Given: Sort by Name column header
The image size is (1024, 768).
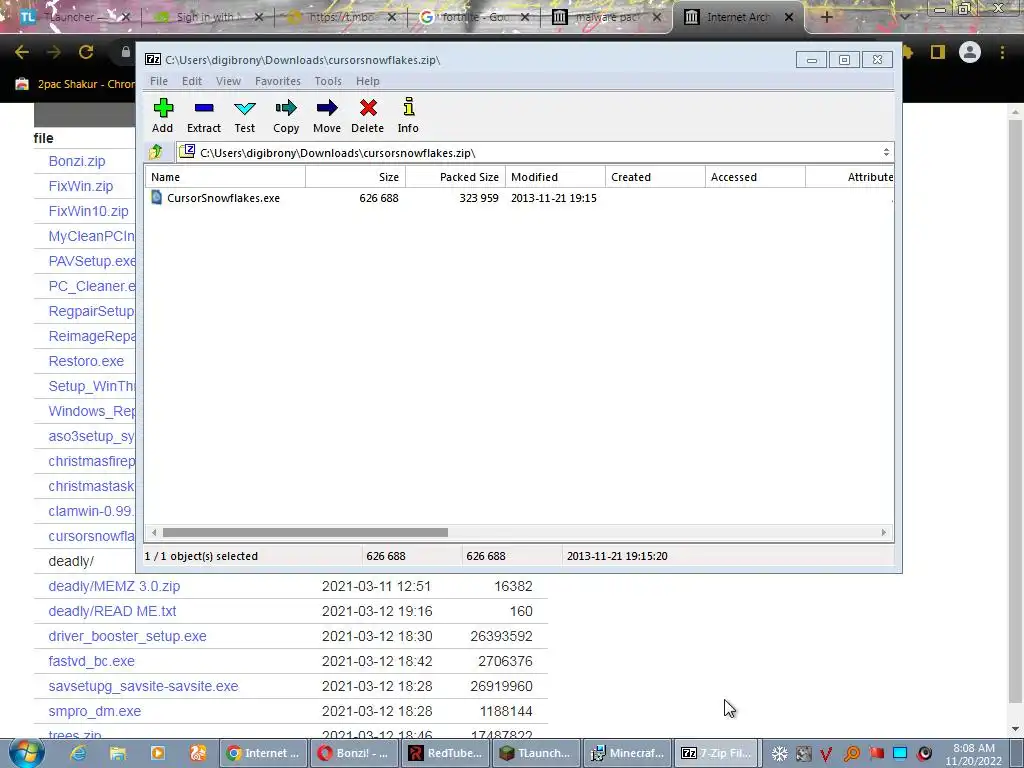Looking at the screenshot, I should point(225,177).
